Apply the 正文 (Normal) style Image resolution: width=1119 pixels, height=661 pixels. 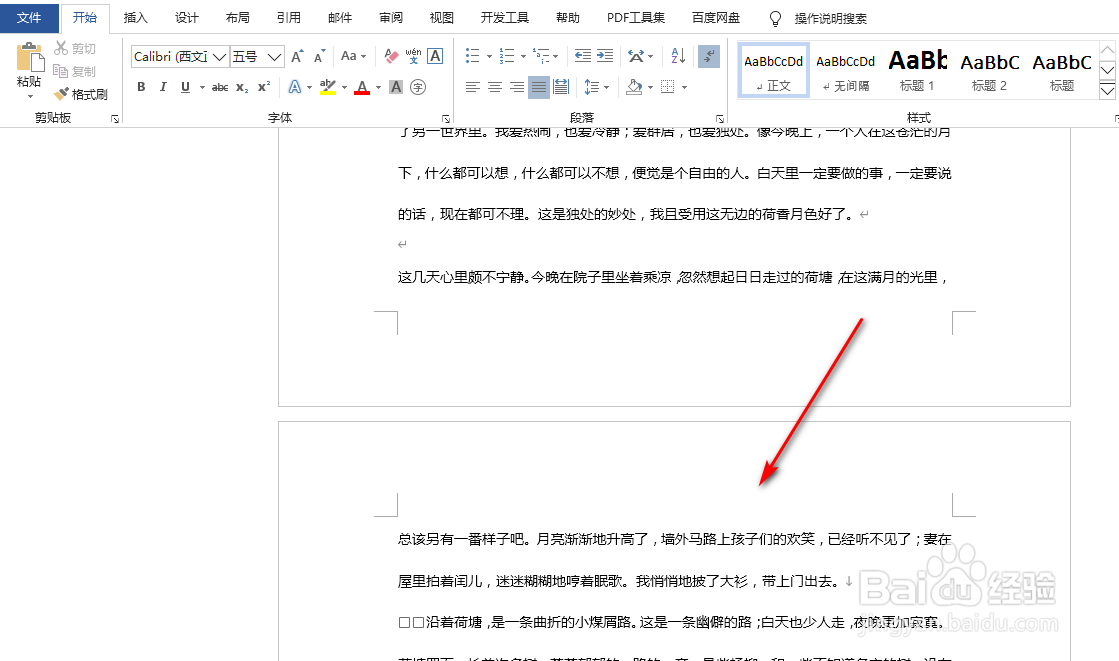pyautogui.click(x=774, y=70)
